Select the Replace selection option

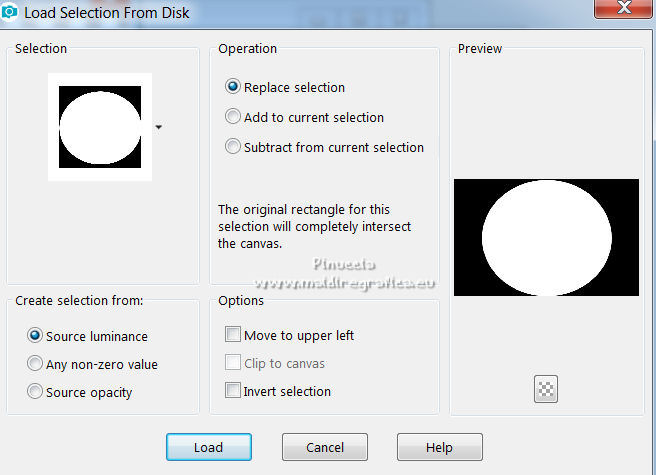point(233,87)
